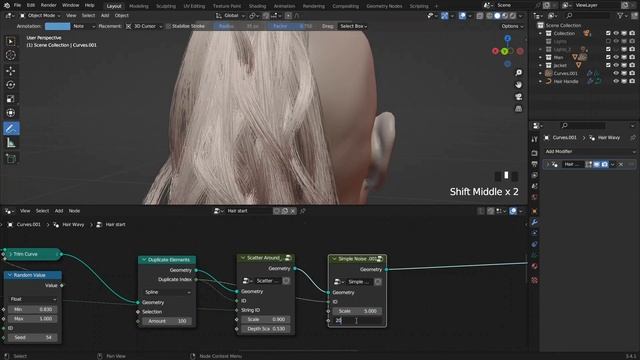The image size is (640, 360).
Task: Open the Output properties tab
Action: click(x=534, y=164)
